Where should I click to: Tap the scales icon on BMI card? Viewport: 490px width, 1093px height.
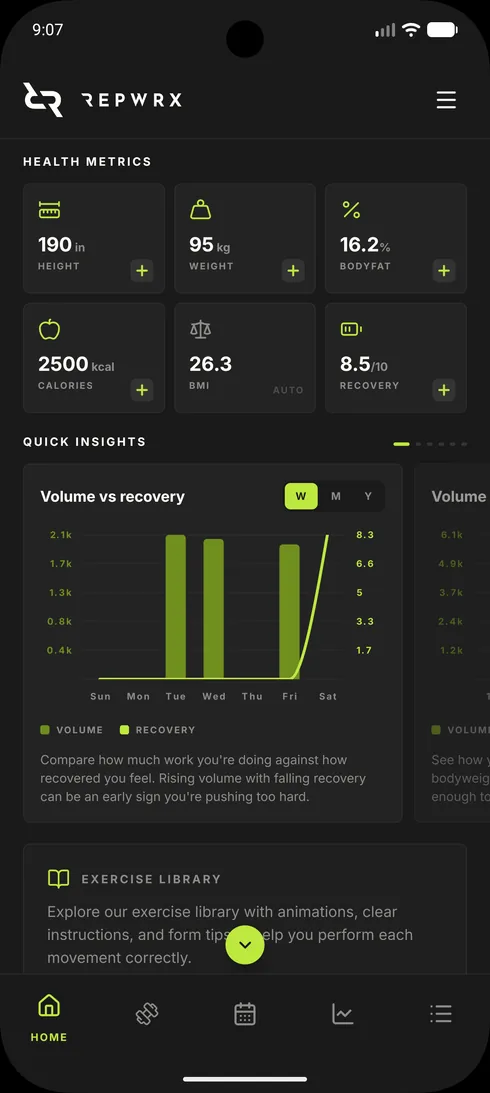coord(201,329)
